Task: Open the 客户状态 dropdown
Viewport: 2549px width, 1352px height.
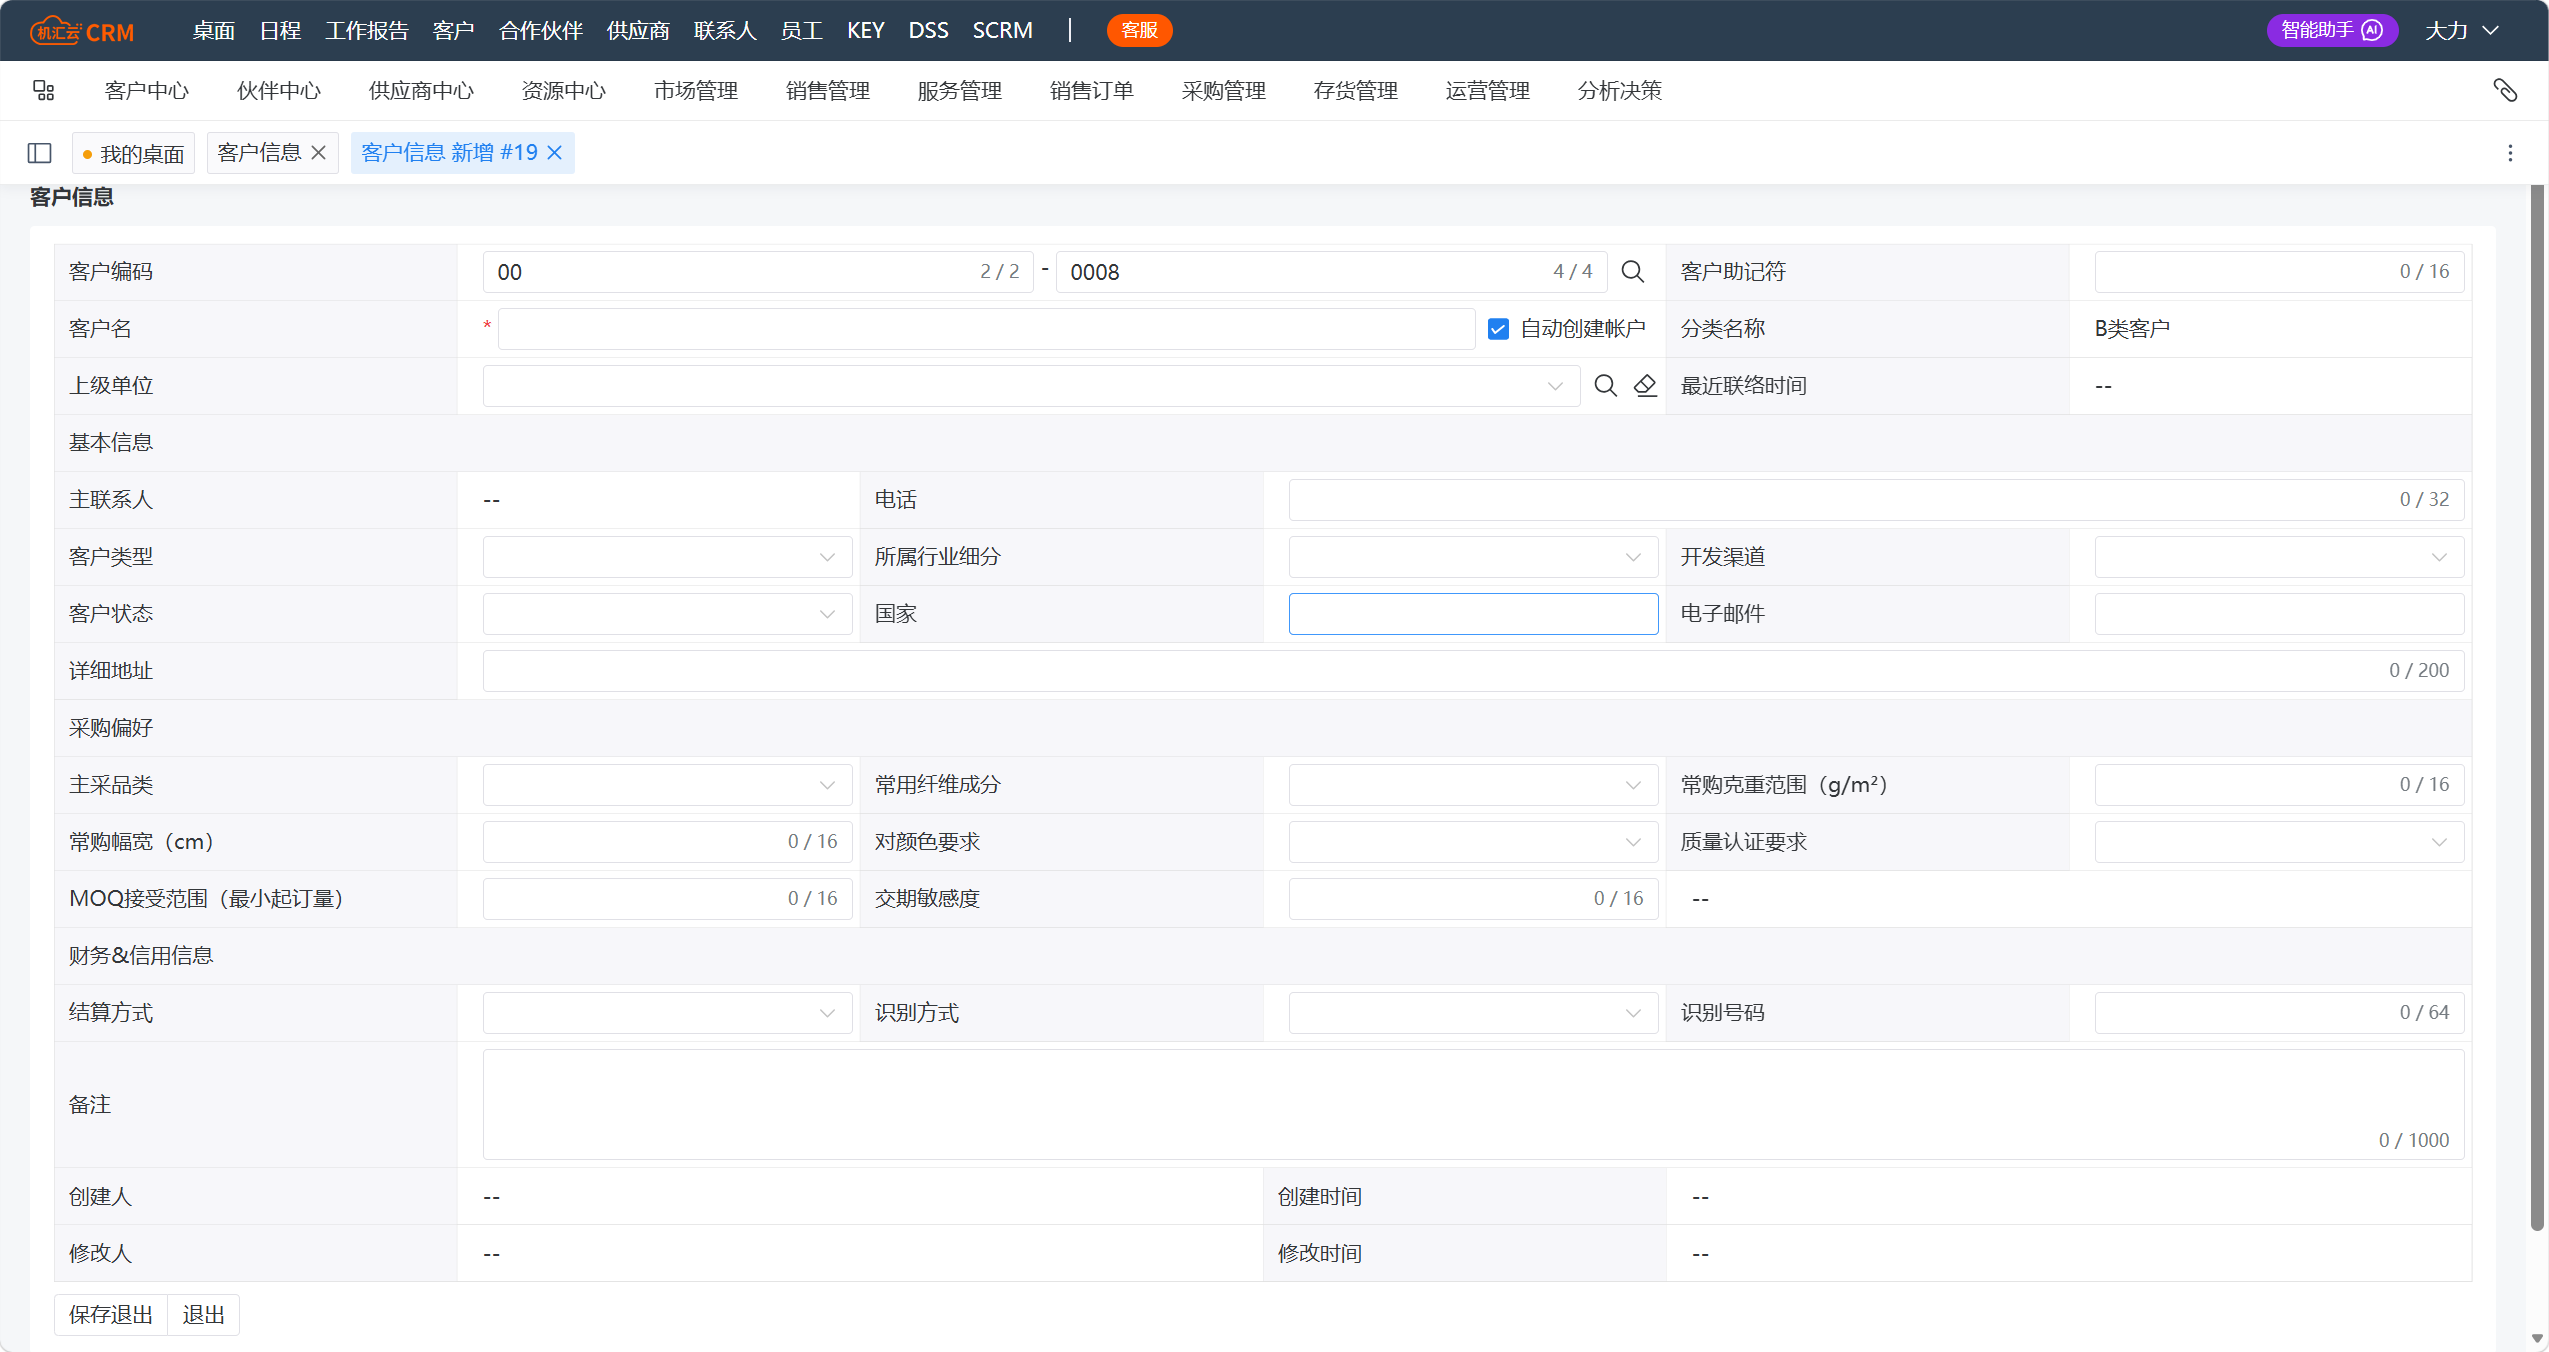Action: (667, 614)
